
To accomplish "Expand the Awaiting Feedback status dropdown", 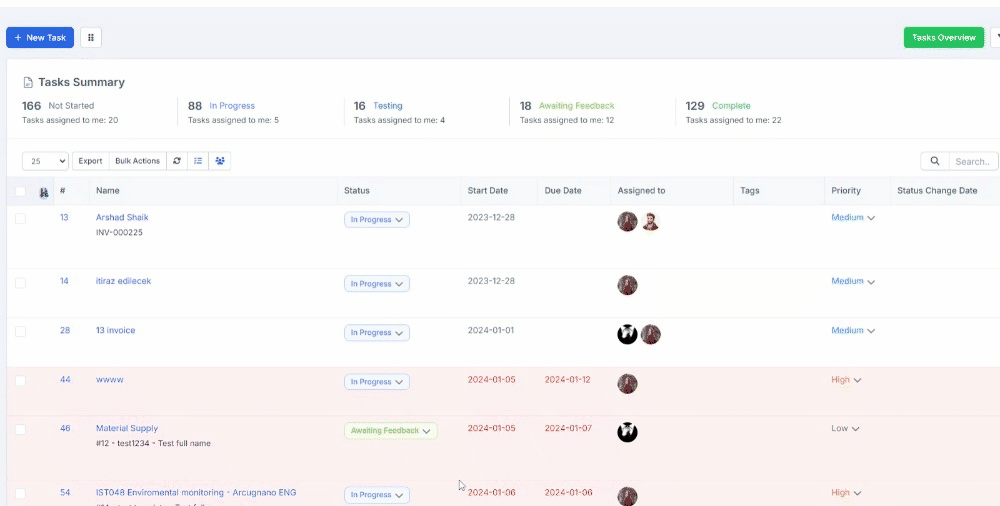I will 391,431.
